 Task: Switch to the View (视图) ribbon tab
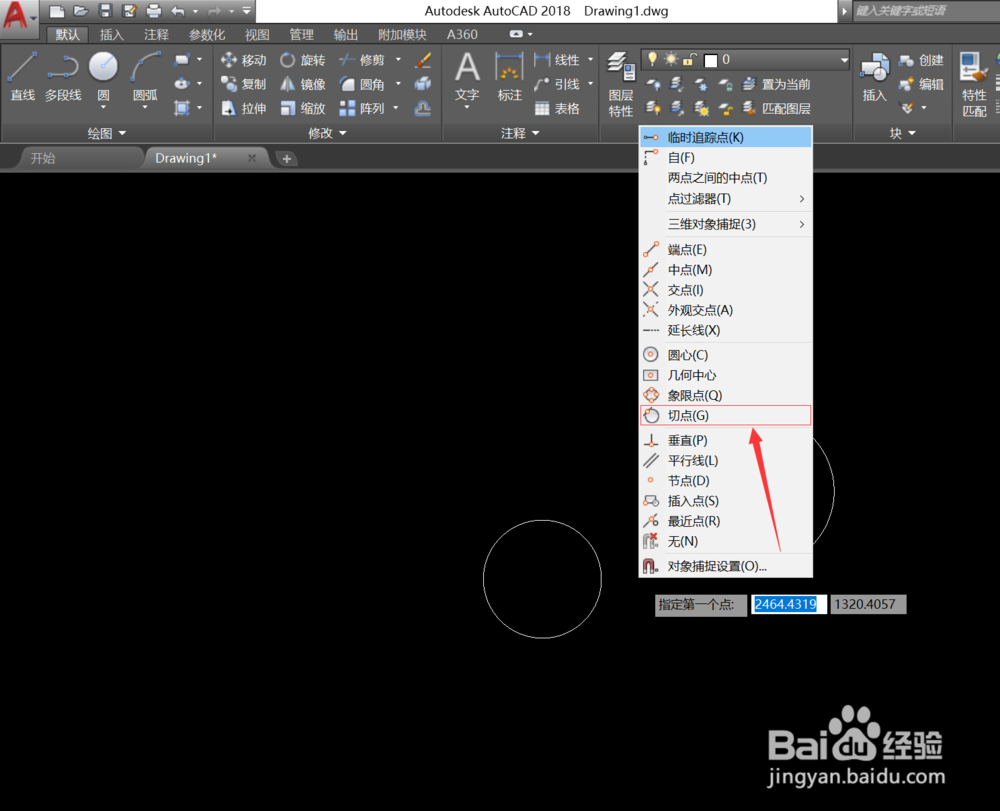point(257,34)
